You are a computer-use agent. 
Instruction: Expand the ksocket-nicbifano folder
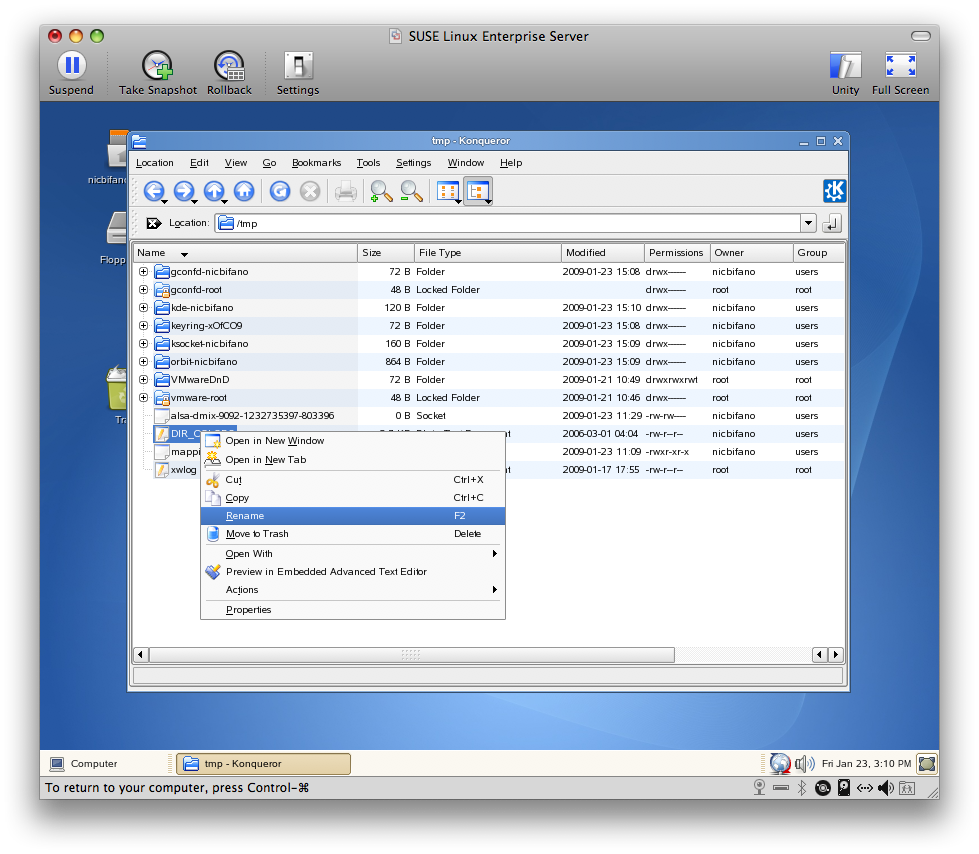pyautogui.click(x=144, y=343)
